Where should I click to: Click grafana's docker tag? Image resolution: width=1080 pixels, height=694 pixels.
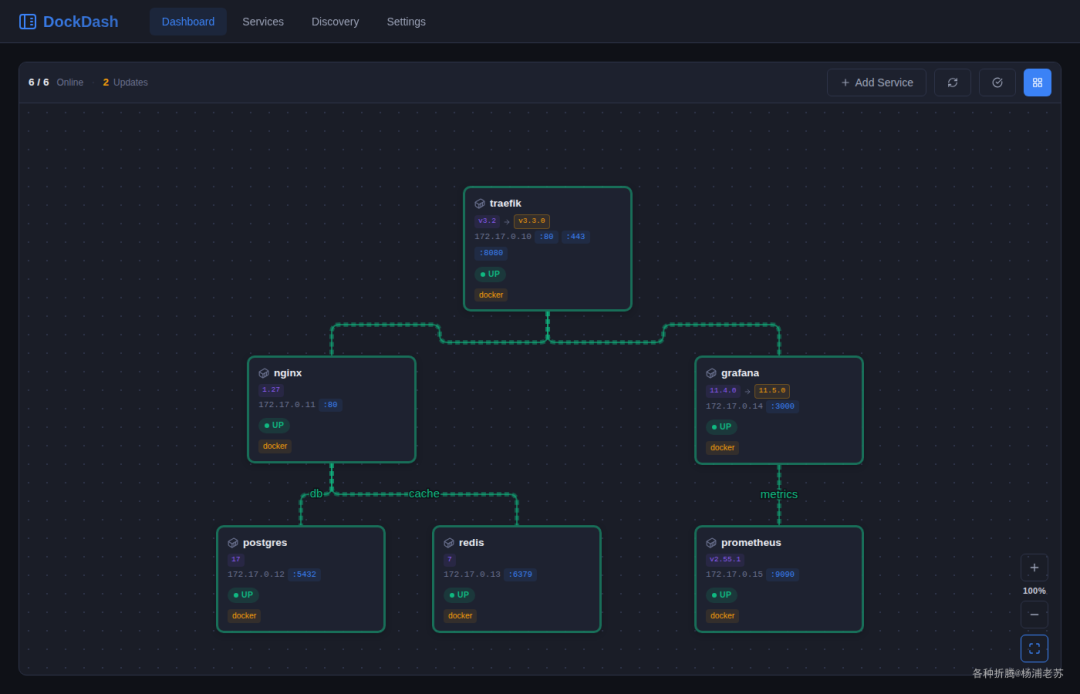[x=723, y=448]
